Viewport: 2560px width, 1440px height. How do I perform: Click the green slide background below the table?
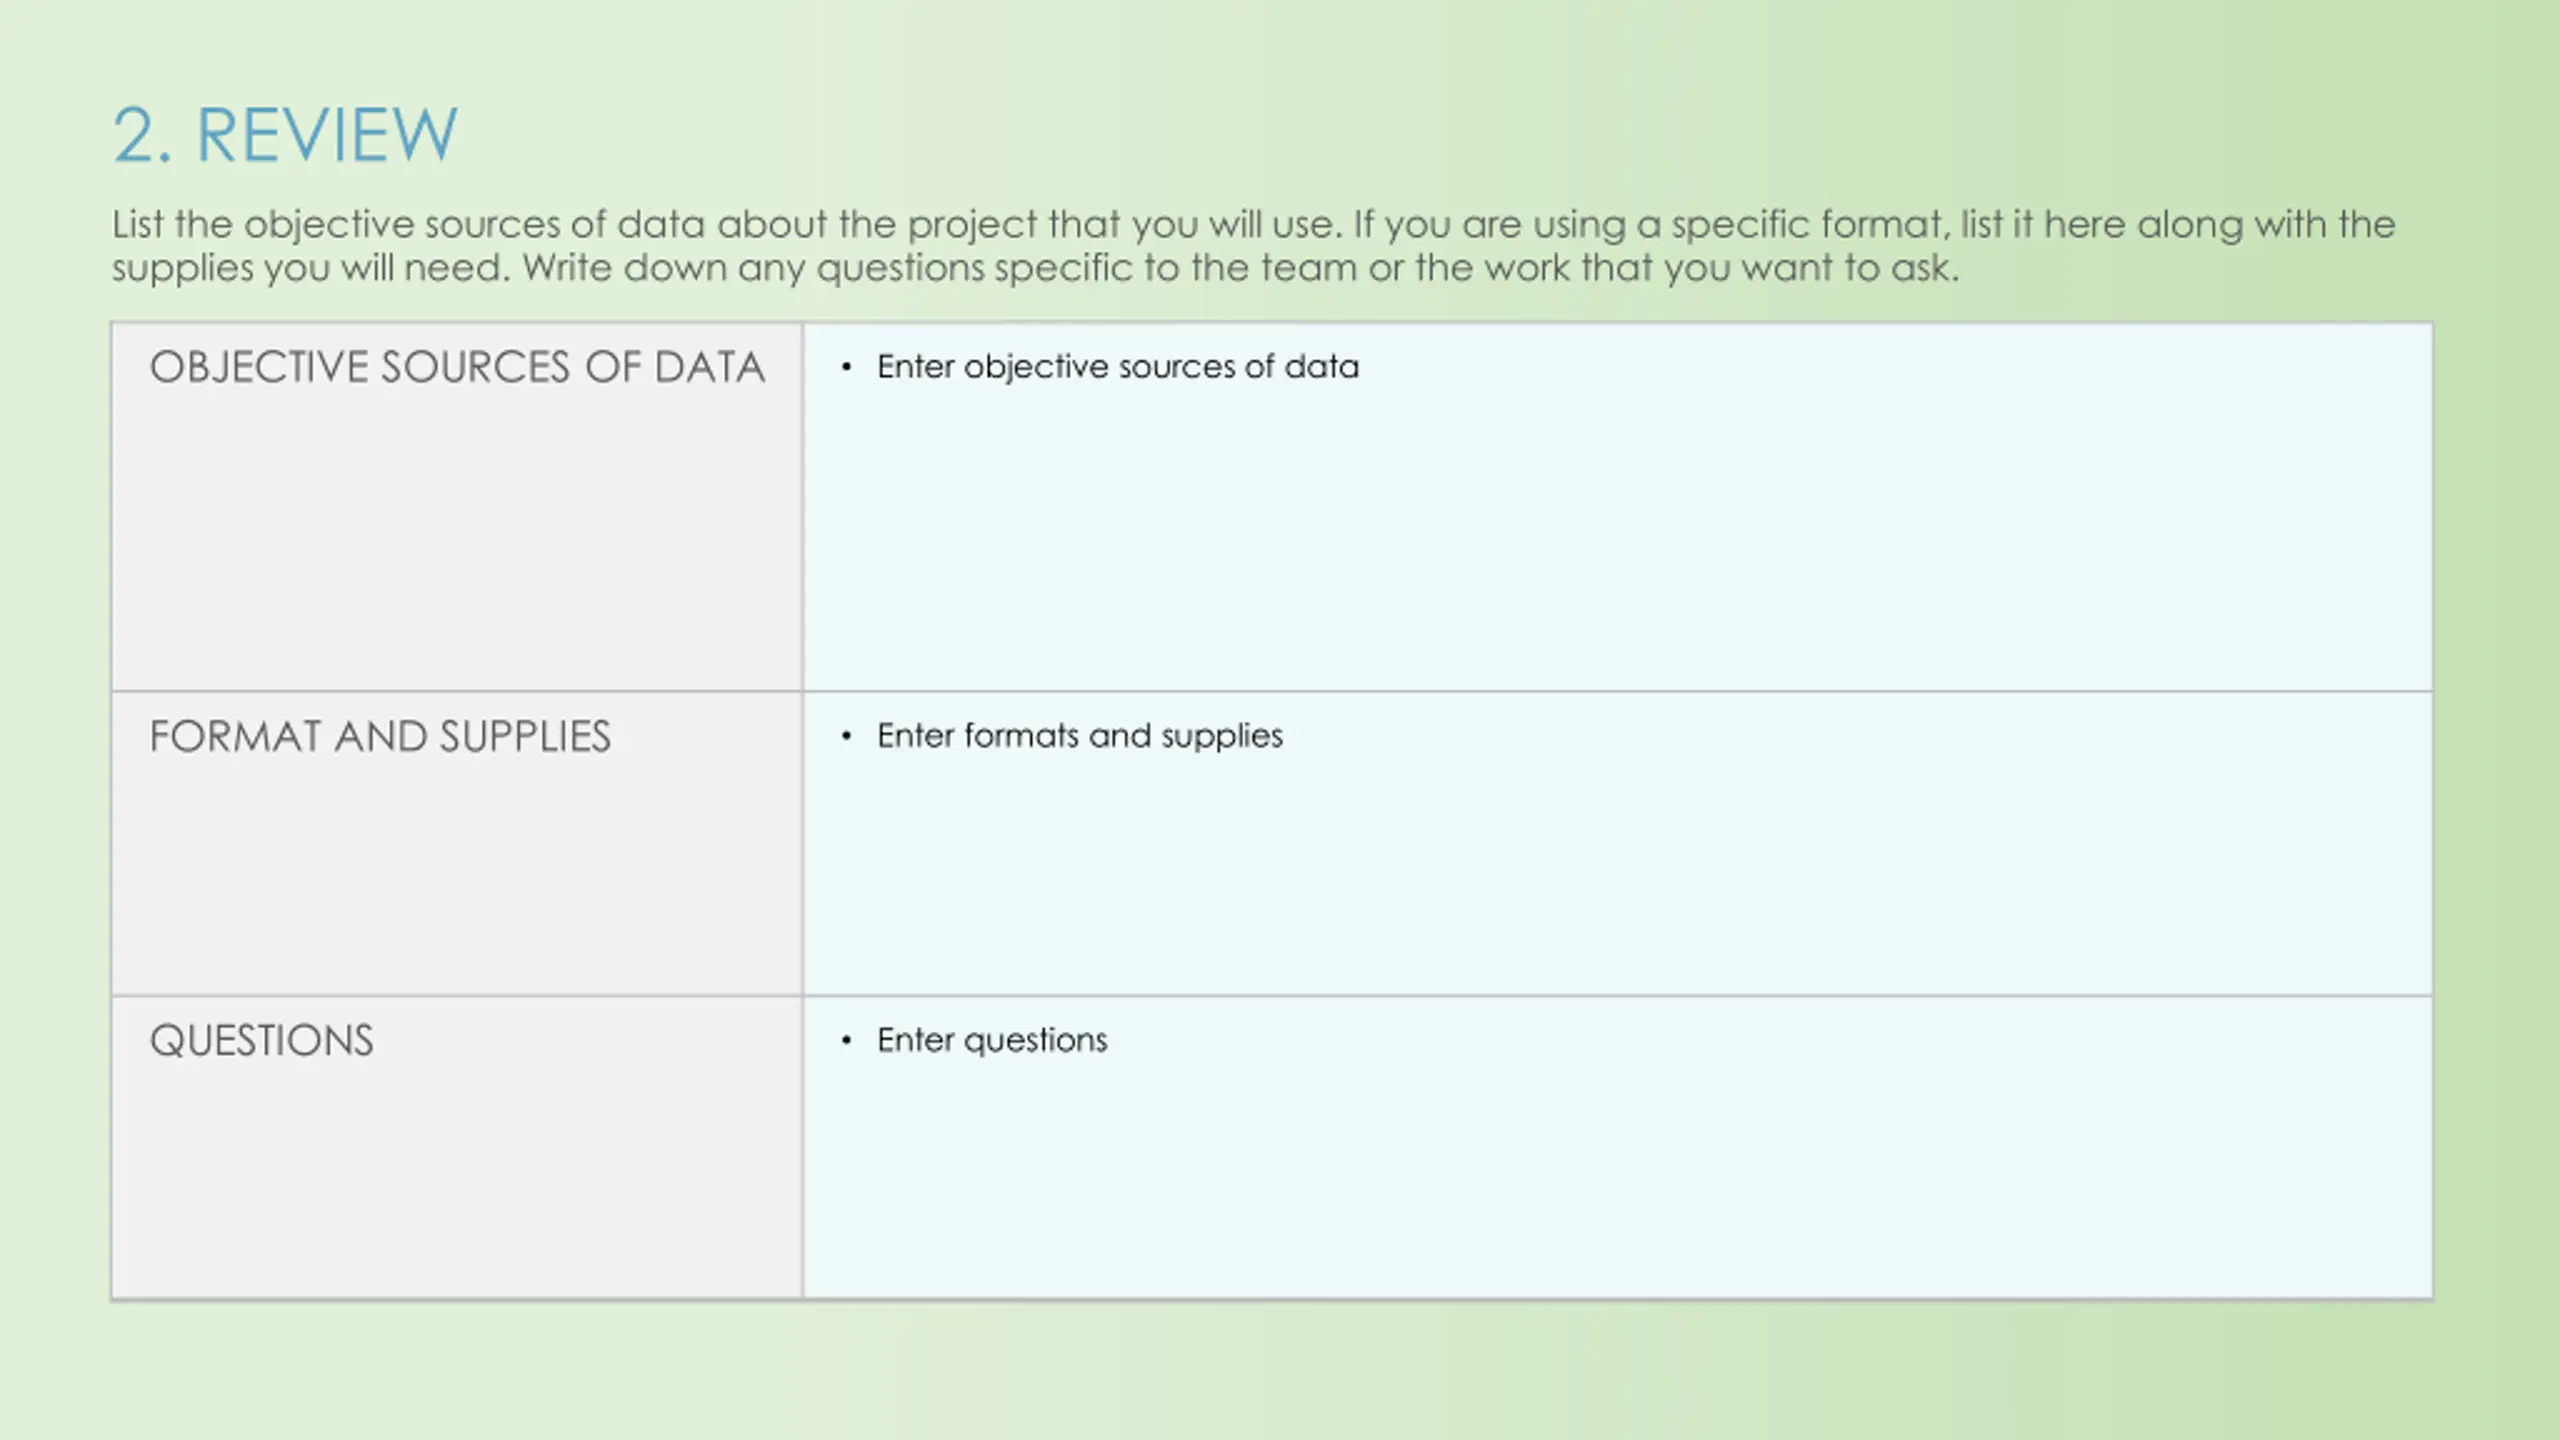point(1280,1370)
